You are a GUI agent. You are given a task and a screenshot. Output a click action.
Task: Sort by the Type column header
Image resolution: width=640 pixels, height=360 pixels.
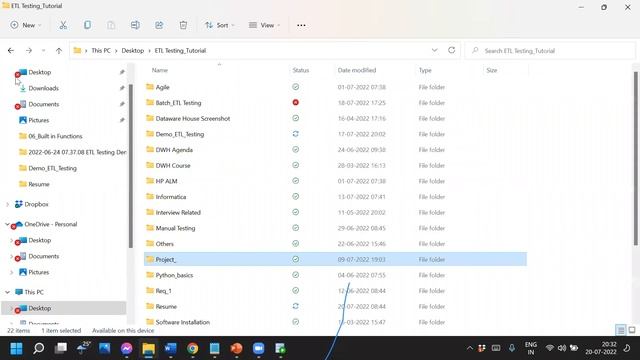point(425,70)
